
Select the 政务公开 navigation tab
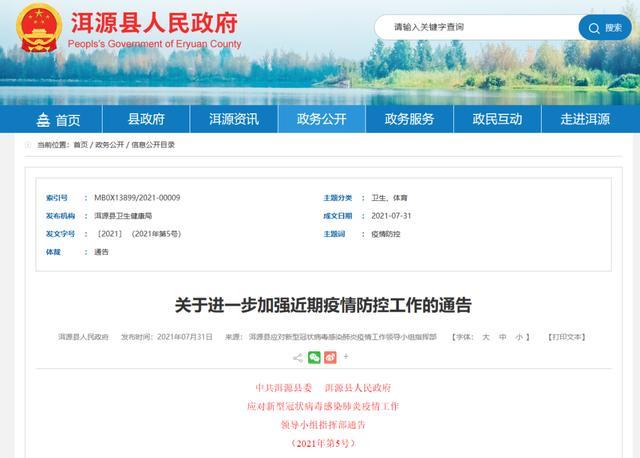pyautogui.click(x=321, y=119)
